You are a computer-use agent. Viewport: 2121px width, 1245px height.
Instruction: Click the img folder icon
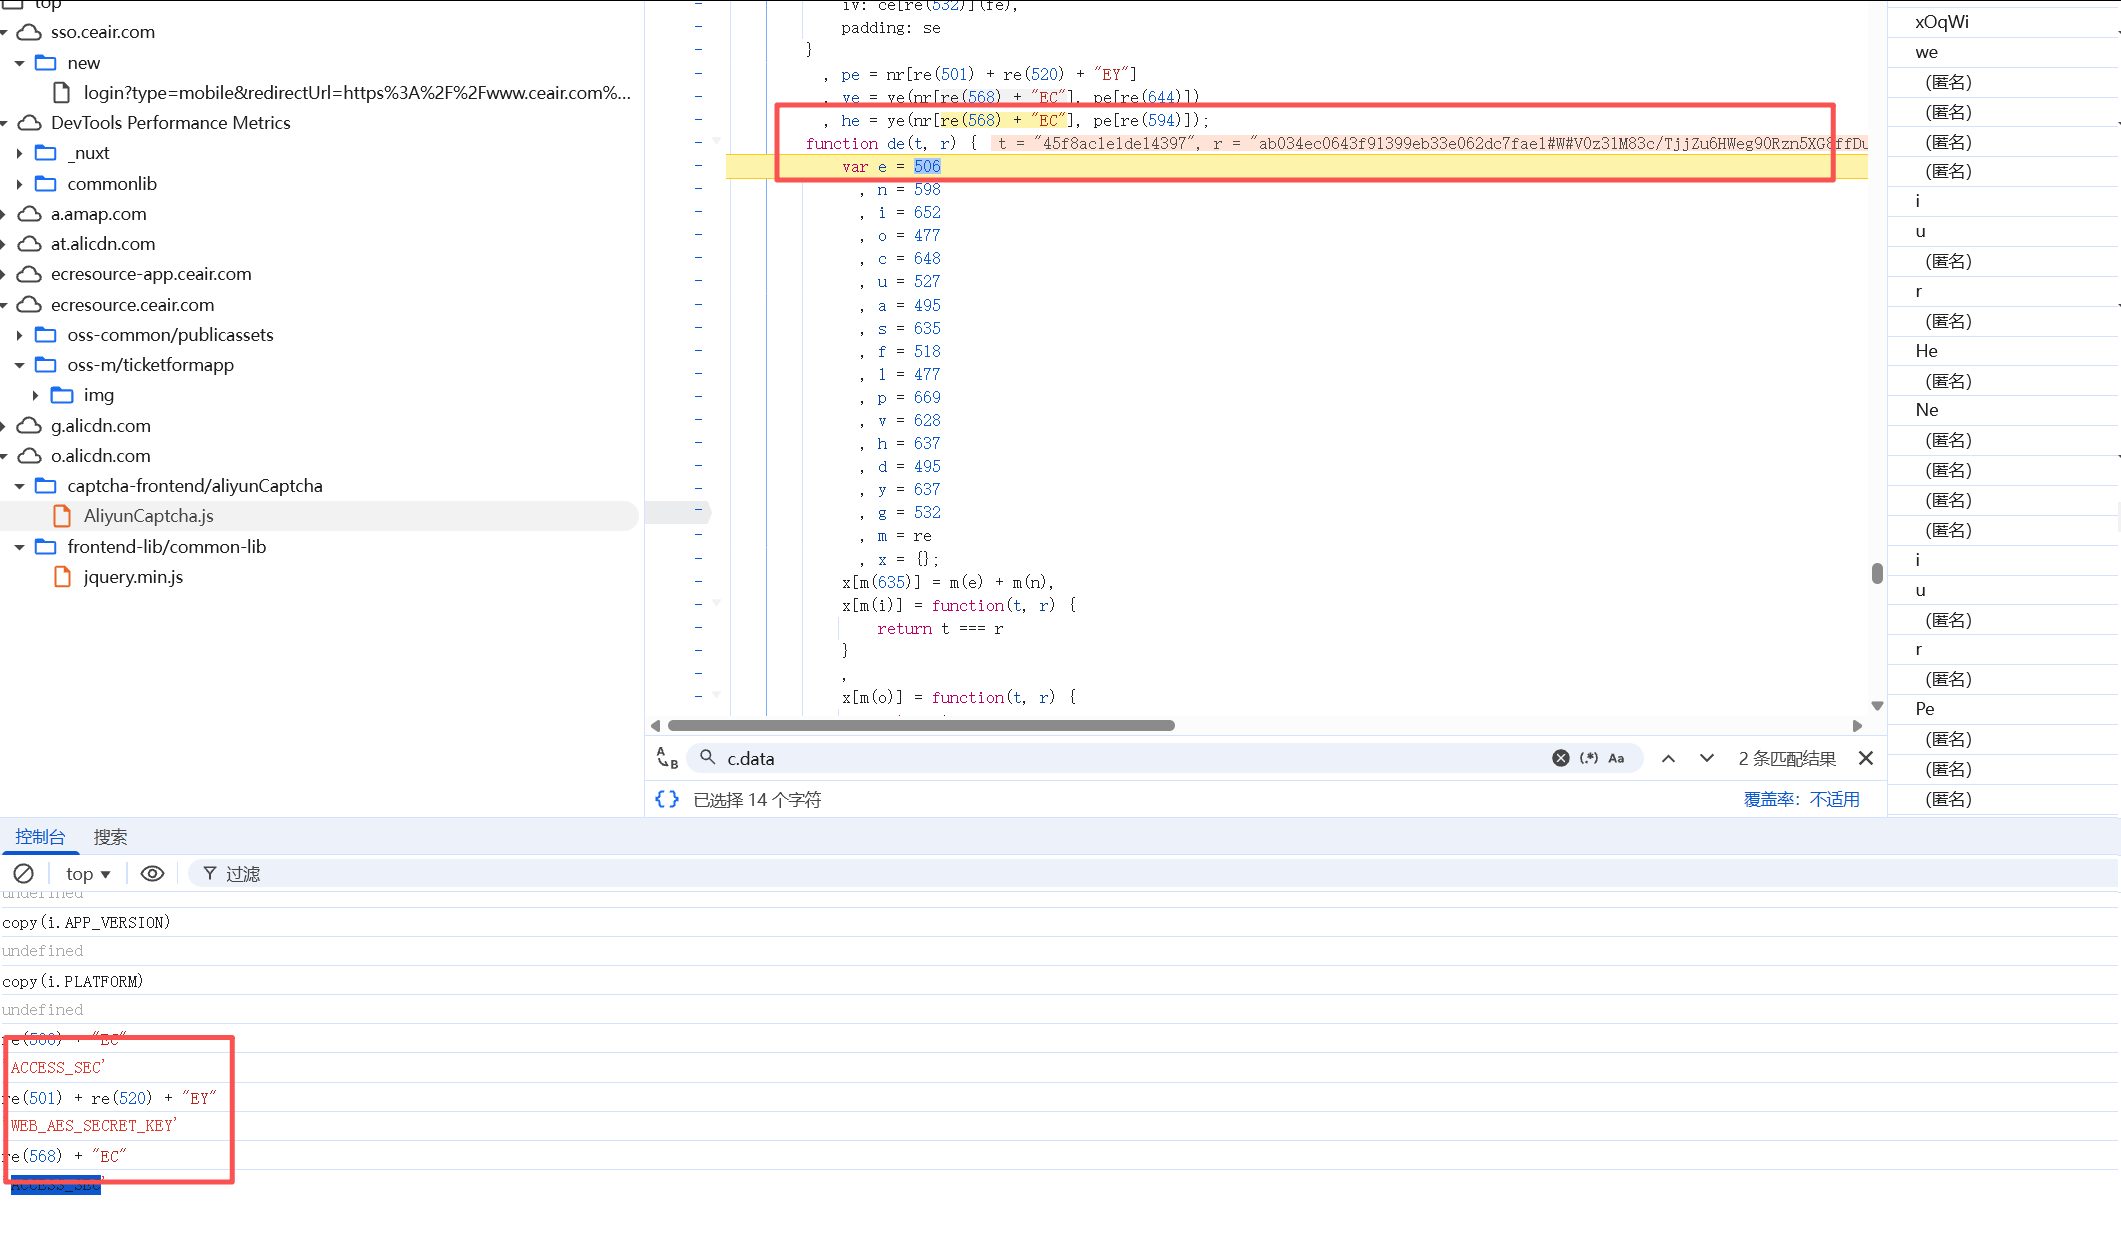(x=62, y=395)
